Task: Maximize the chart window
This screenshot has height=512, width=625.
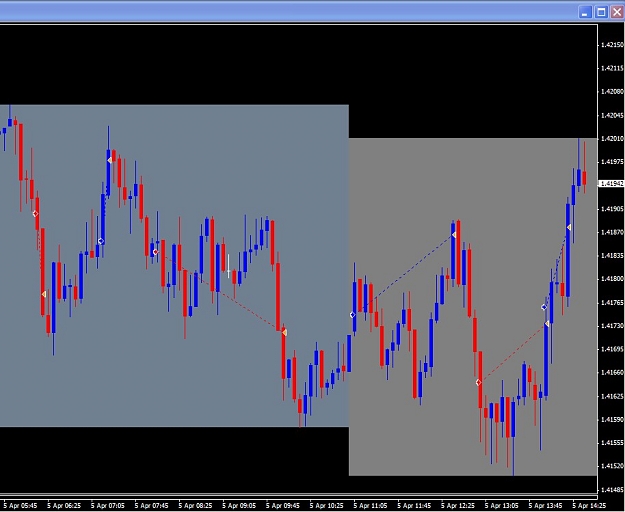Action: tap(601, 12)
